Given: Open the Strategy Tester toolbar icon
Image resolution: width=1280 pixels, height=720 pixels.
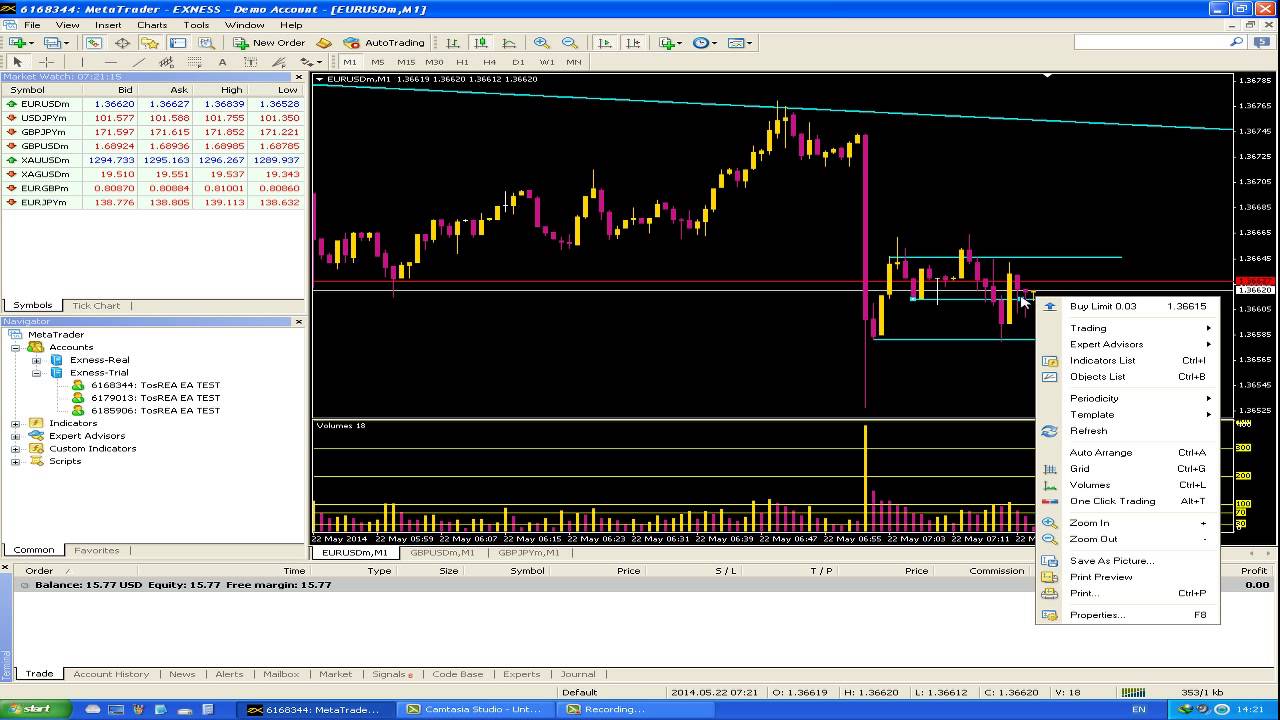Looking at the screenshot, I should tap(206, 43).
